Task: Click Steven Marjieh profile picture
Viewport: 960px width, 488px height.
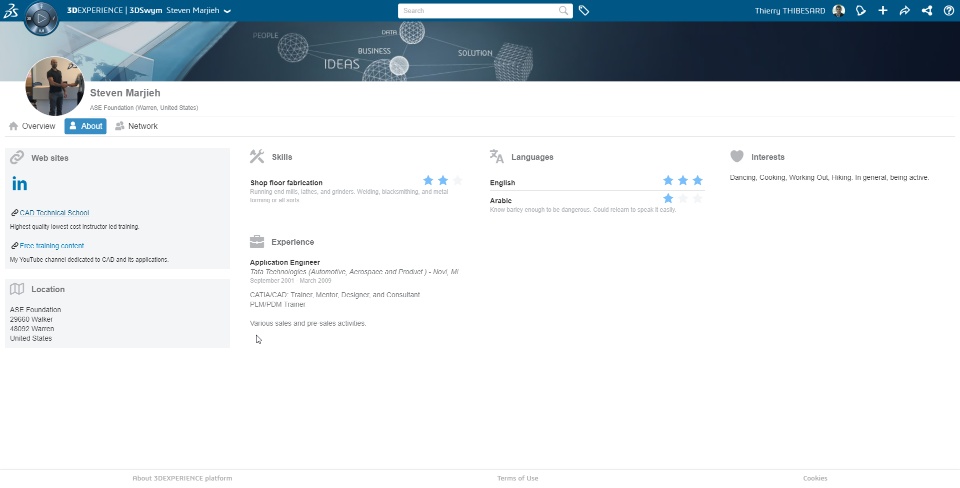Action: (x=54, y=86)
